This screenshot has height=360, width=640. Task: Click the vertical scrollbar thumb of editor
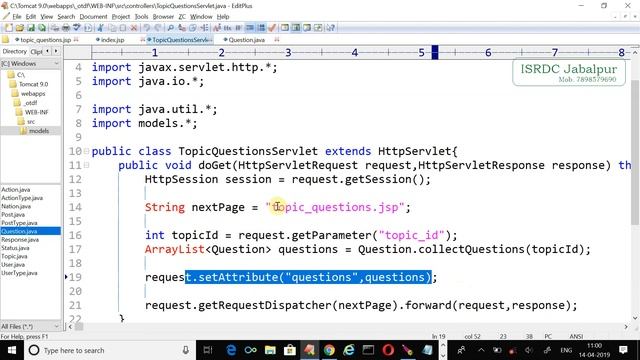(635, 152)
